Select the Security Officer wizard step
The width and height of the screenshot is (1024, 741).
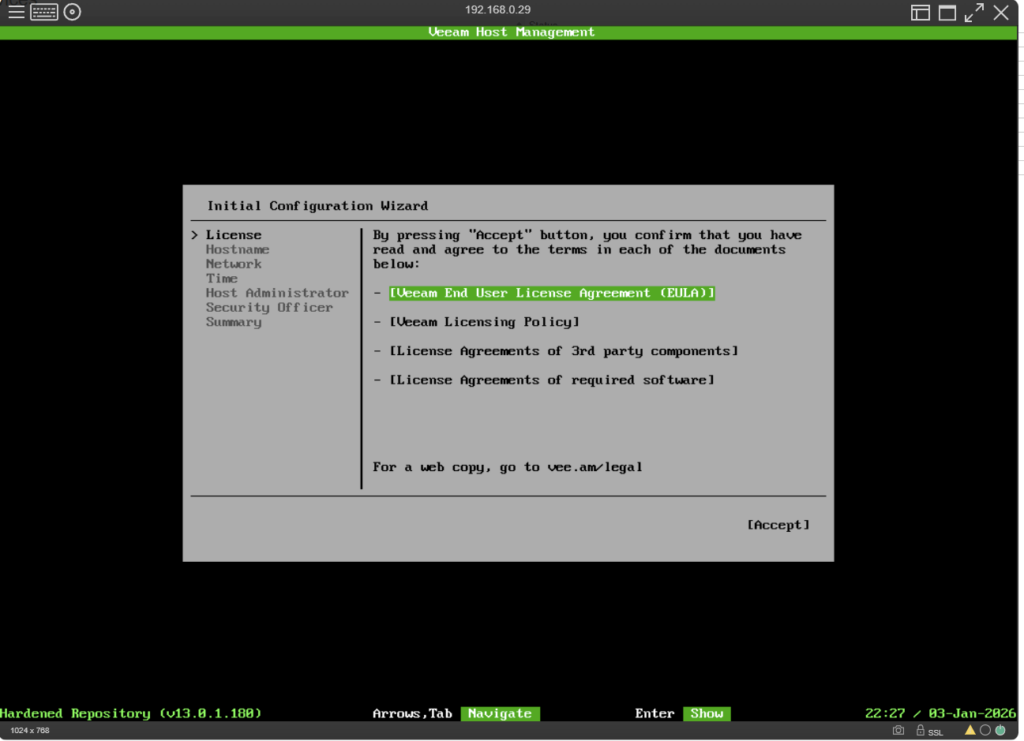click(269, 307)
